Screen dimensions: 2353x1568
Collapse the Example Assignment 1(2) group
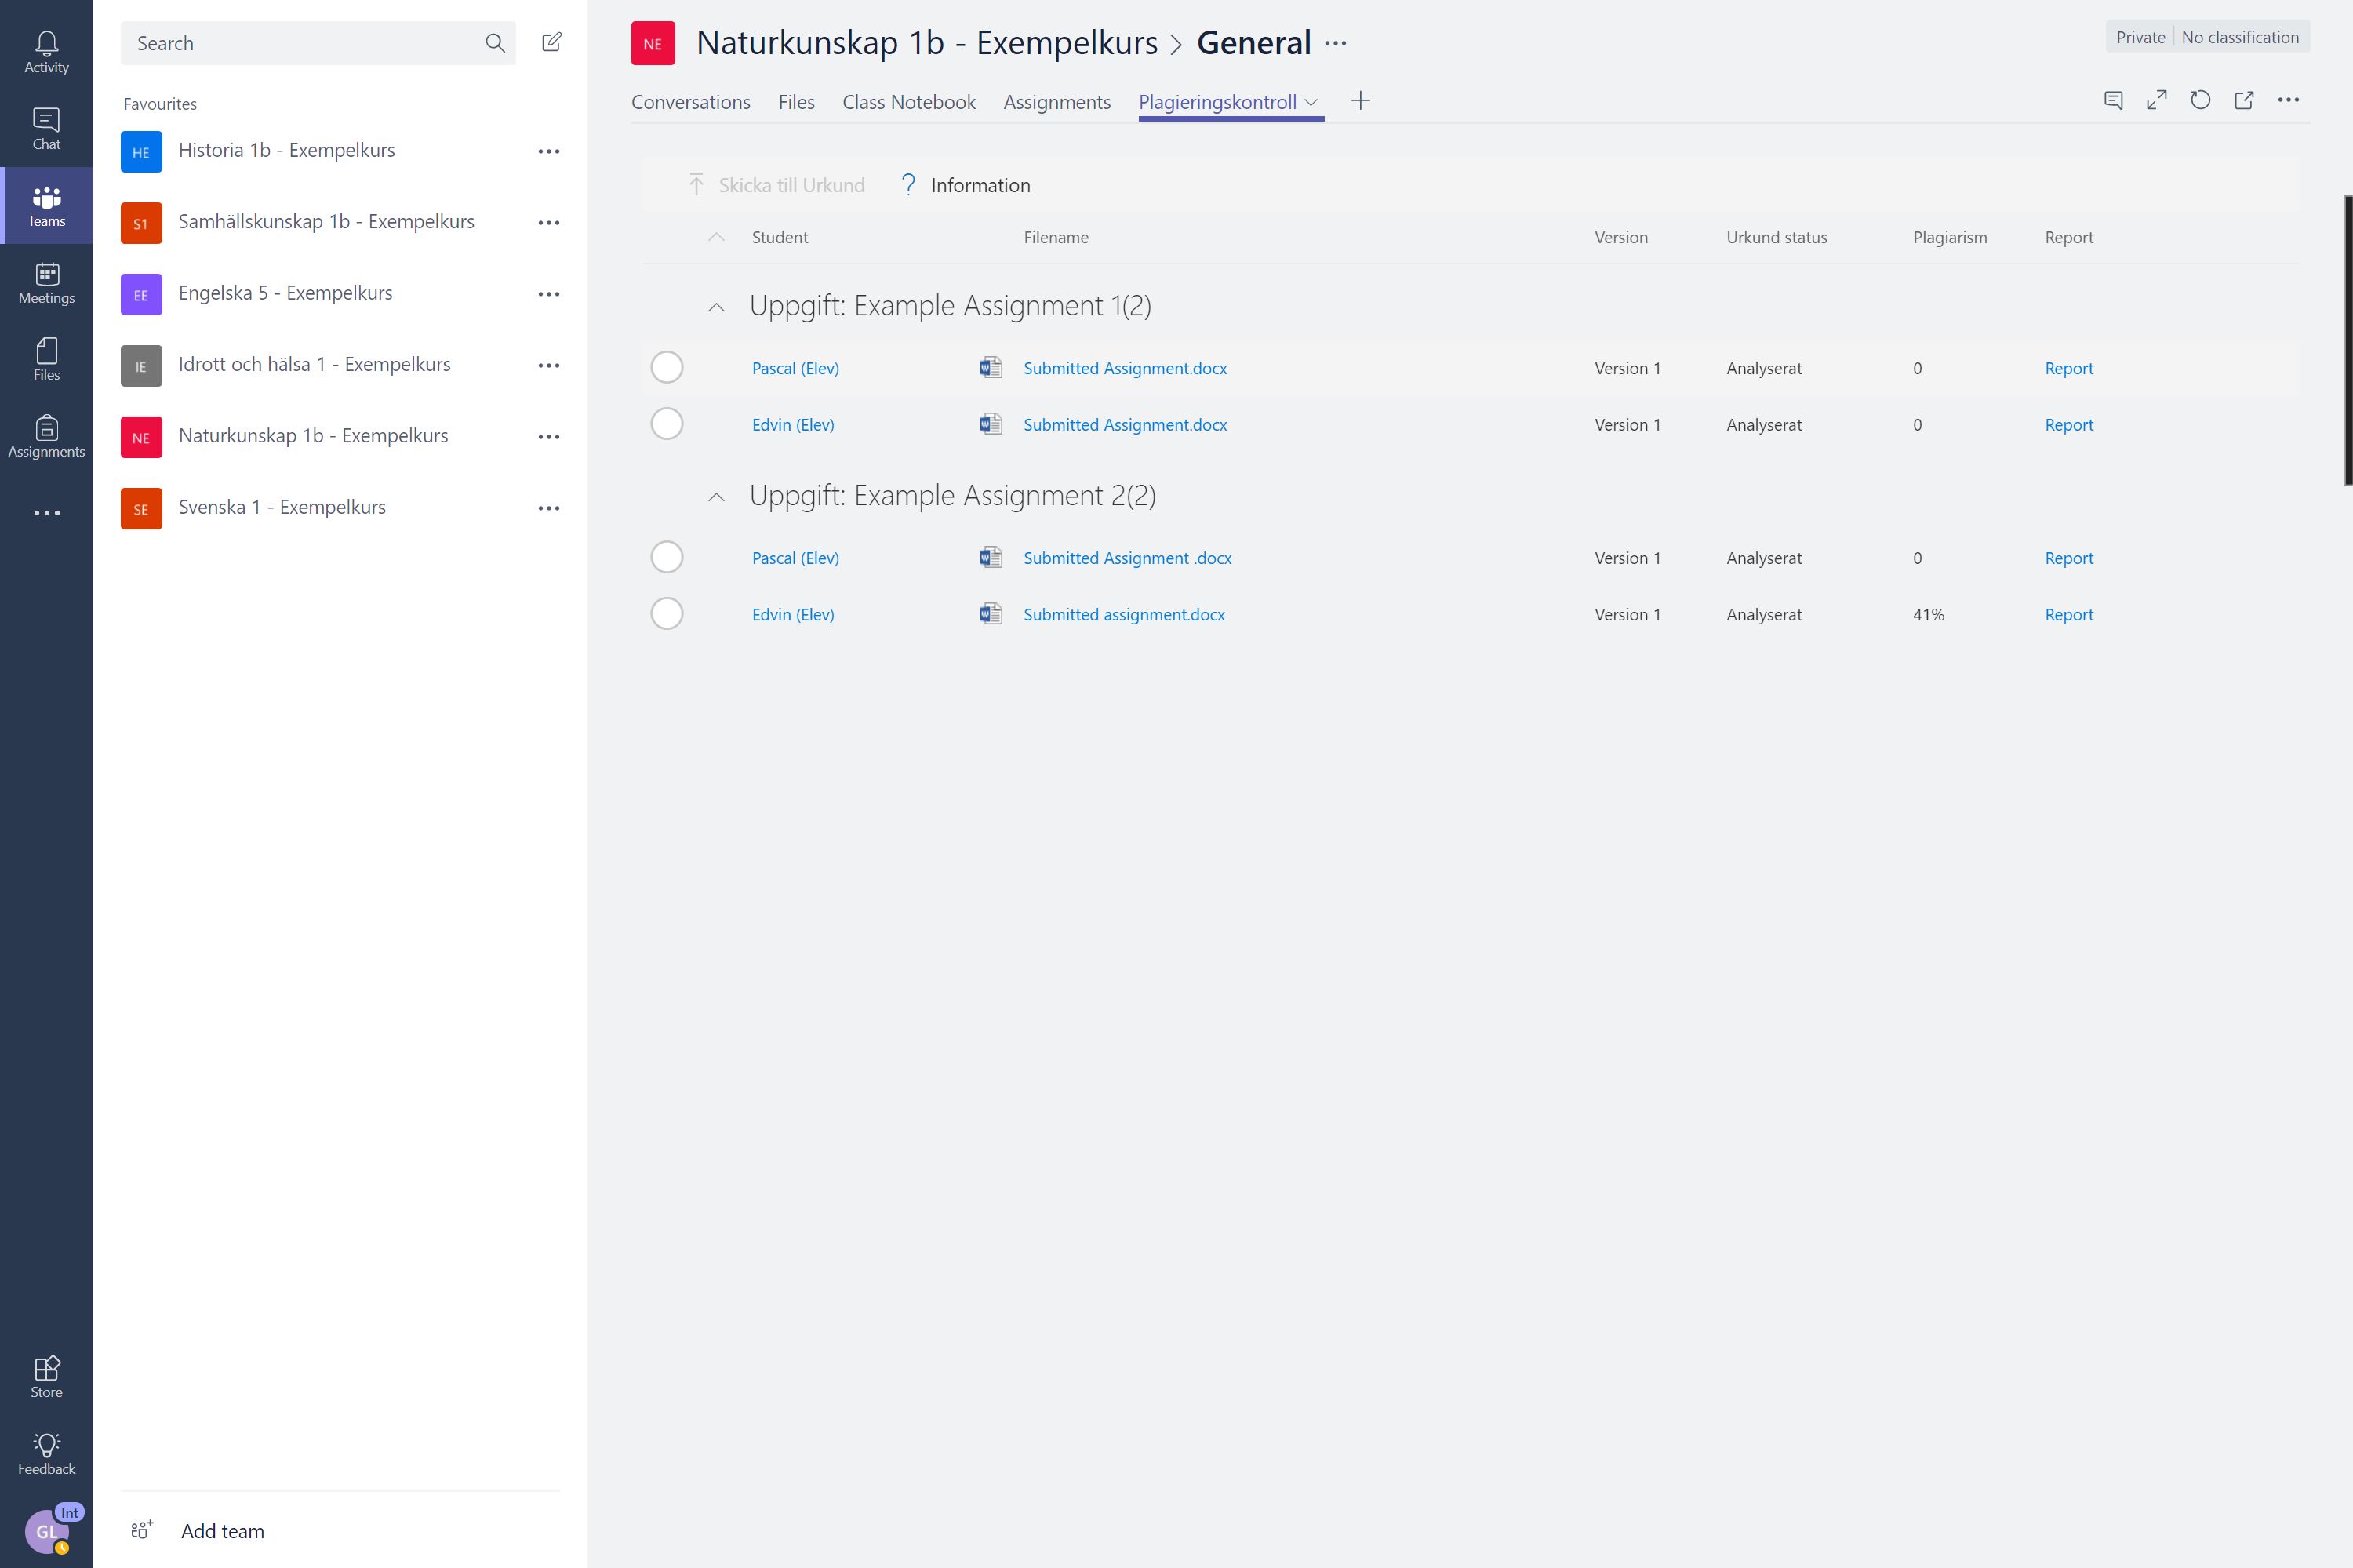(x=716, y=307)
